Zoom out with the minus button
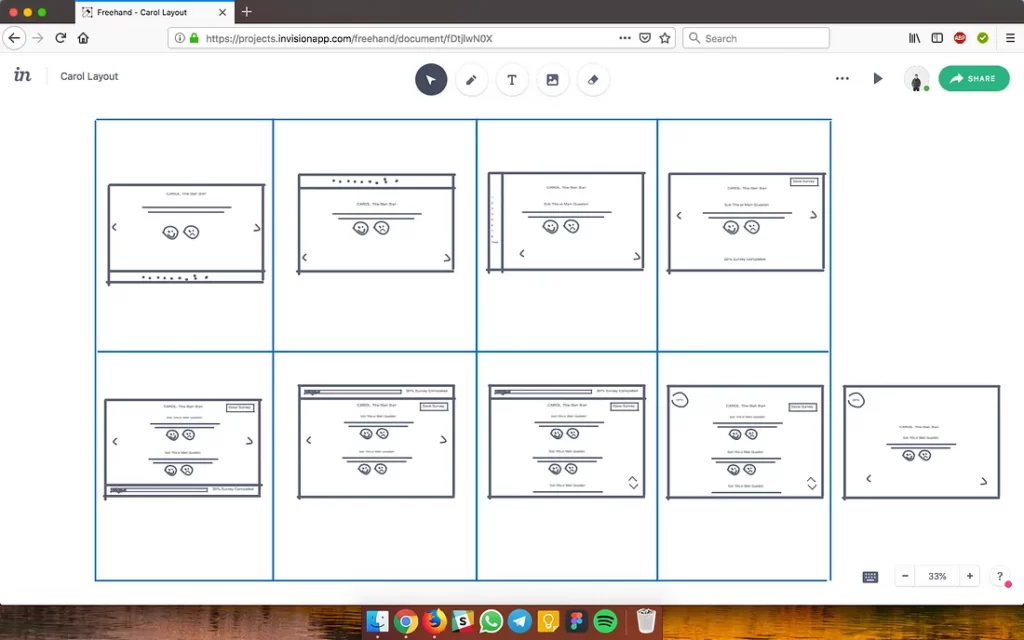Screen dimensions: 1024x640 coord(905,577)
